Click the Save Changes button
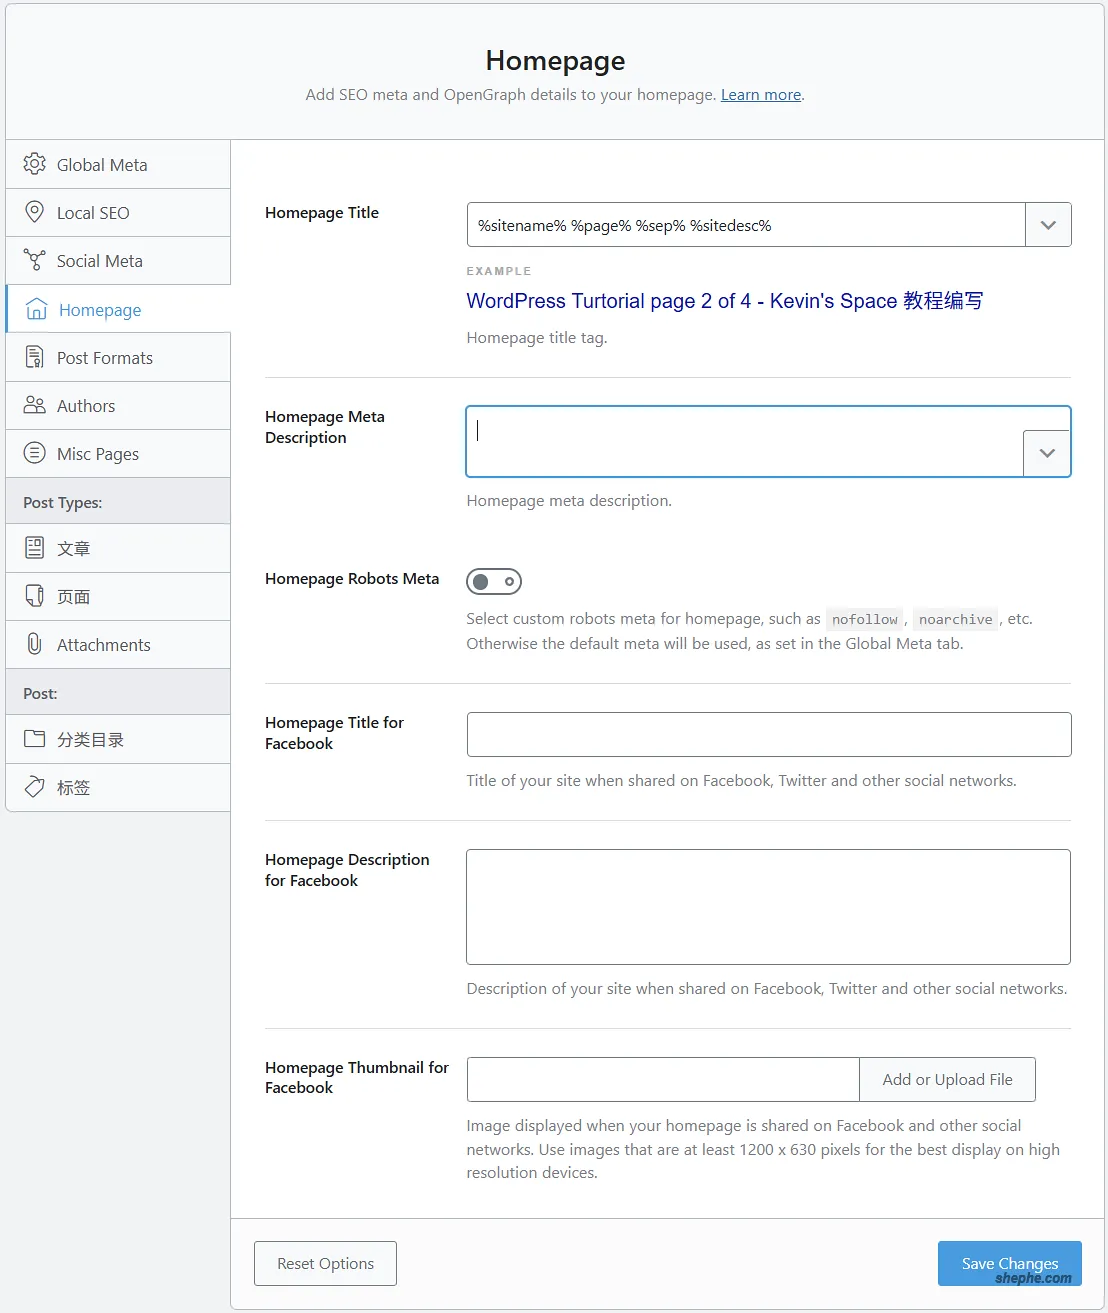The width and height of the screenshot is (1108, 1313). [x=1009, y=1263]
